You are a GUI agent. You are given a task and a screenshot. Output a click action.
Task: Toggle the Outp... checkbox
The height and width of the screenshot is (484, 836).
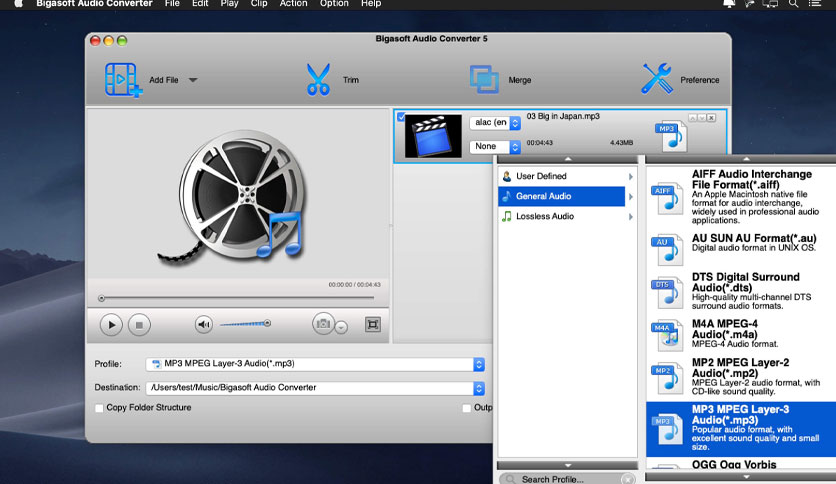point(467,408)
